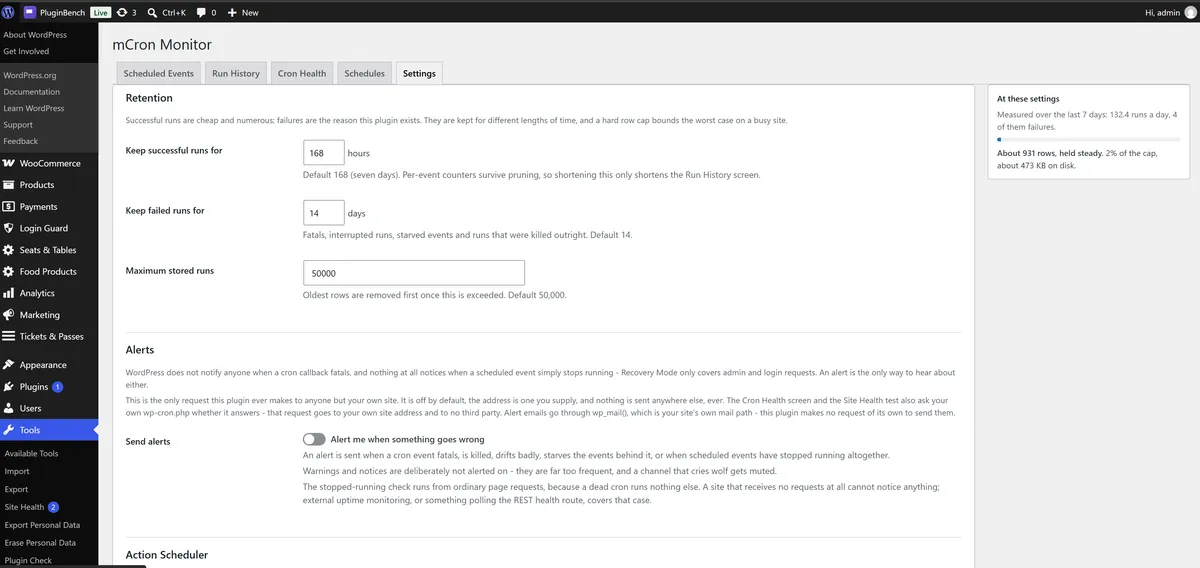Viewport: 1200px width, 568px height.
Task: Click the Tickets & Passes sidebar icon
Action: (x=9, y=336)
